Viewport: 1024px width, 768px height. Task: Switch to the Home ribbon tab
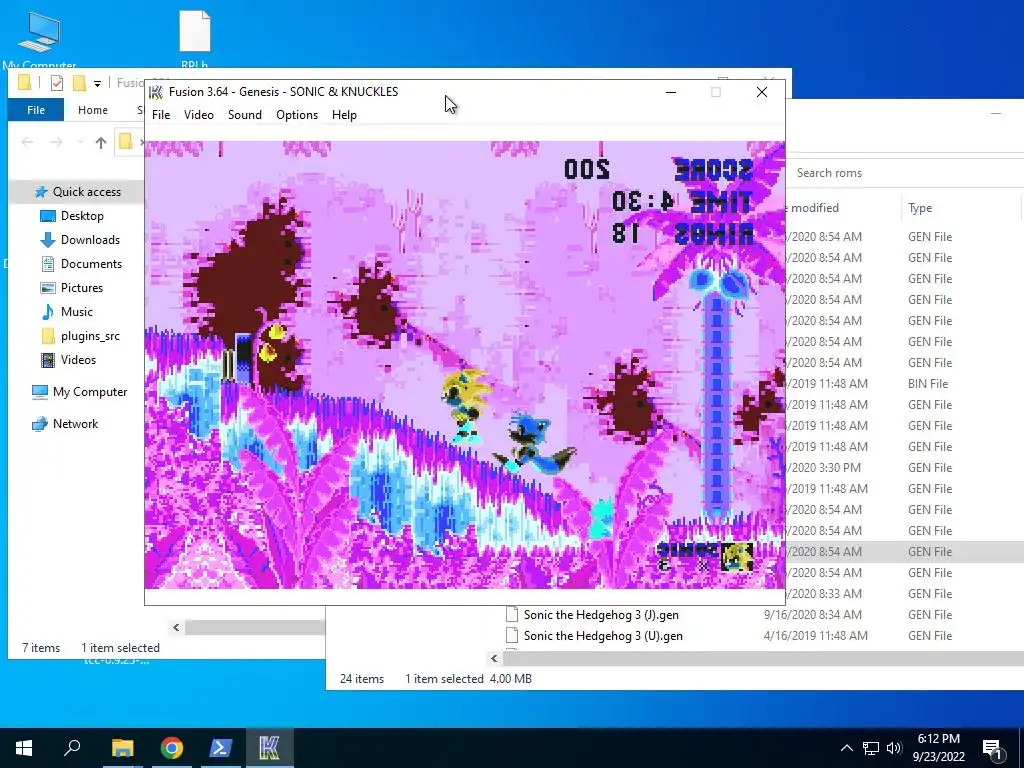[93, 110]
